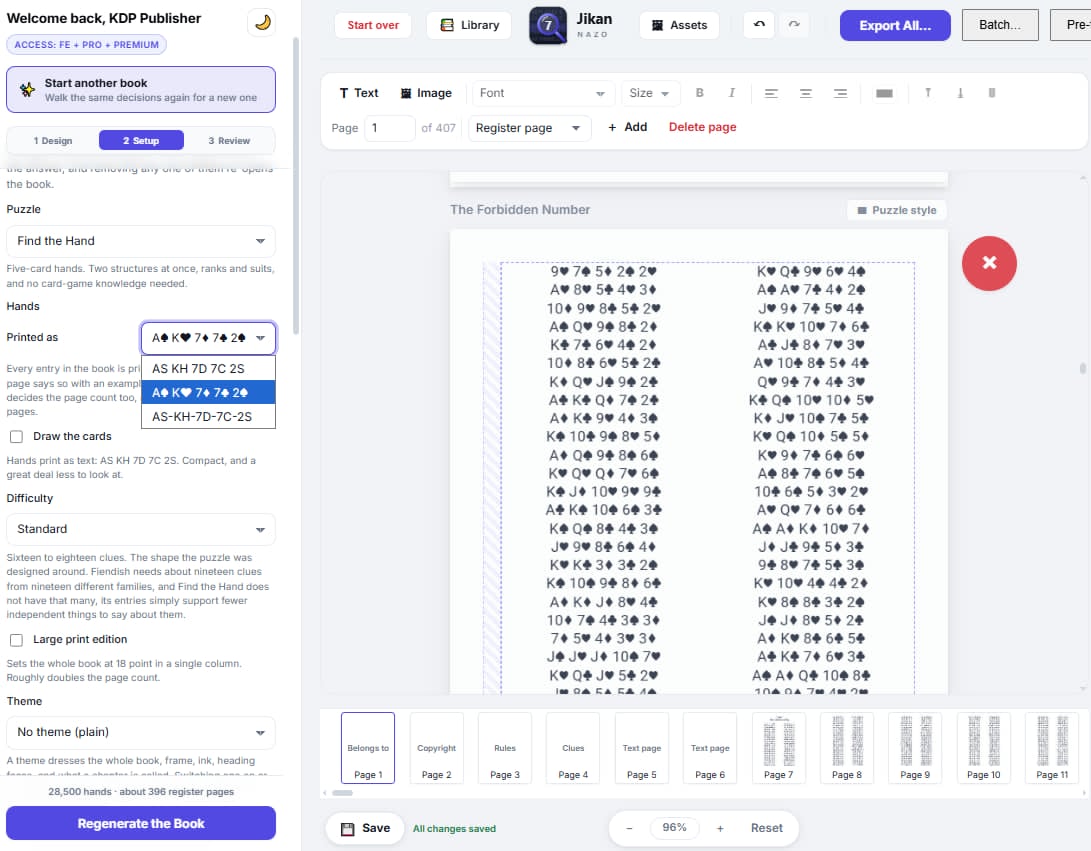Image resolution: width=1091 pixels, height=851 pixels.
Task: Click Start over
Action: point(373,25)
